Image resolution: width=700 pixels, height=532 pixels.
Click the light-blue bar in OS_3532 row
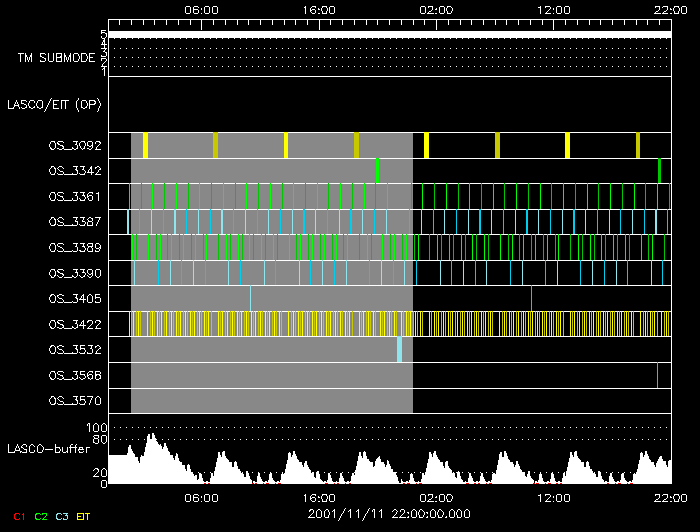(x=399, y=349)
